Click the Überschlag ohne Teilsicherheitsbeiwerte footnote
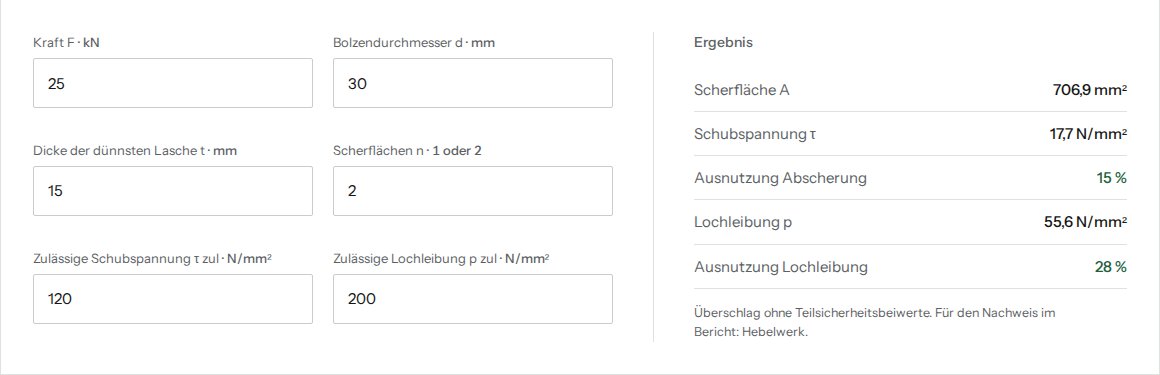 (x=874, y=322)
